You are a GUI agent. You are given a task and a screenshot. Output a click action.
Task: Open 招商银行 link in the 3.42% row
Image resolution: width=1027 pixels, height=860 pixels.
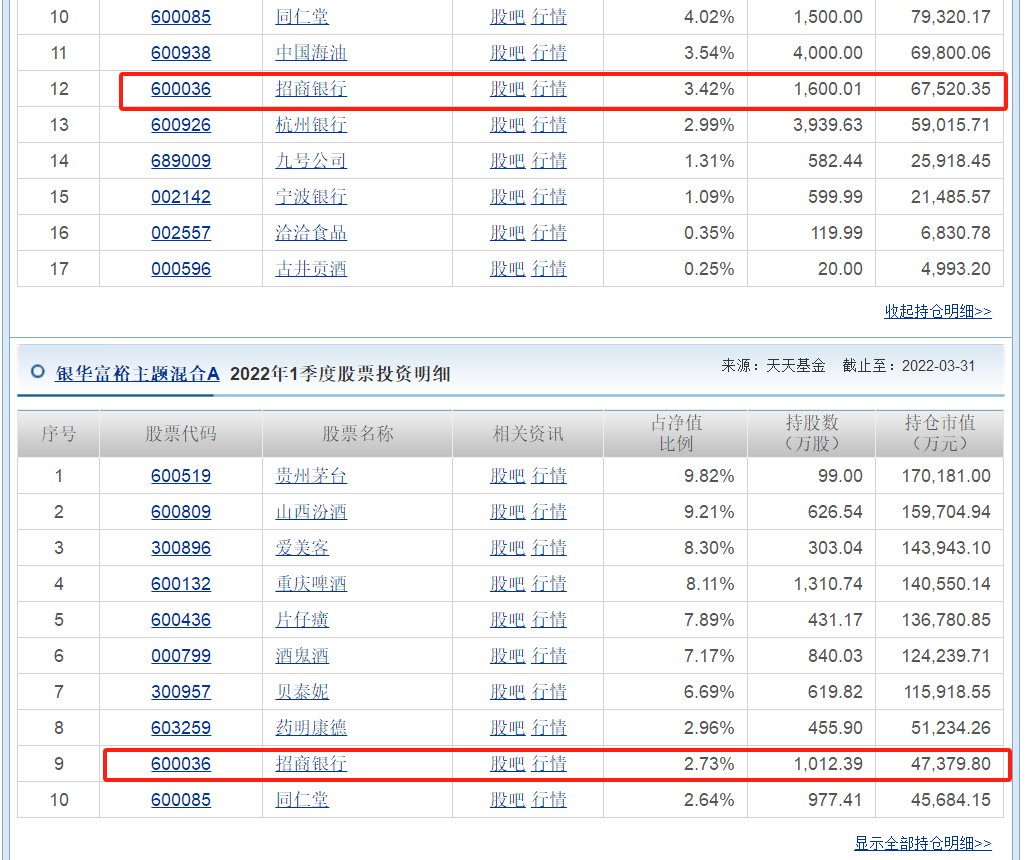tap(311, 88)
